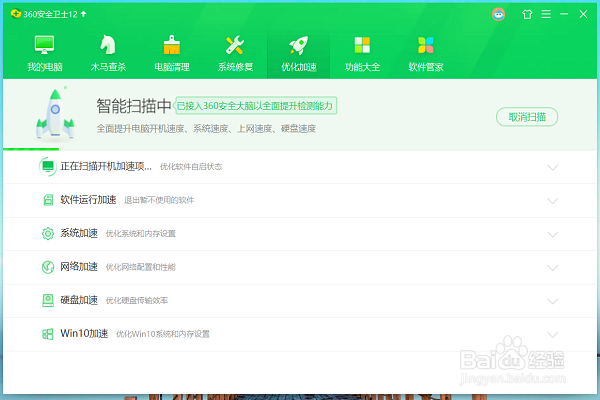Viewport: 600px width, 400px height.
Task: Expand the Win10加速 row chevron
Action: tap(552, 335)
